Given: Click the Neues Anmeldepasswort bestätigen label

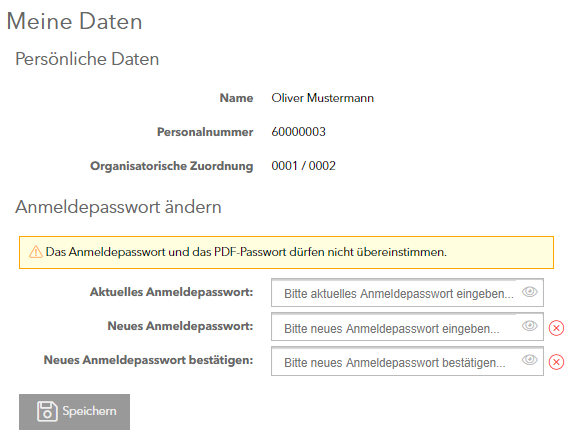Looking at the screenshot, I should click(x=148, y=360).
